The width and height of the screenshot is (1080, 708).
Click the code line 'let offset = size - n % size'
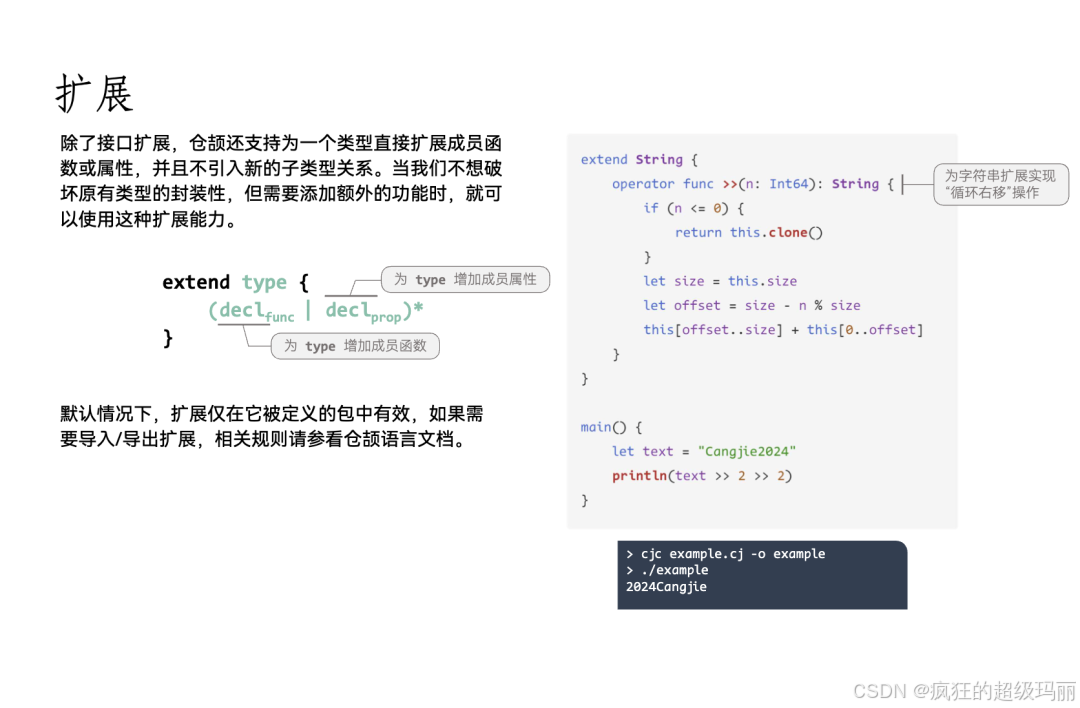point(751,305)
